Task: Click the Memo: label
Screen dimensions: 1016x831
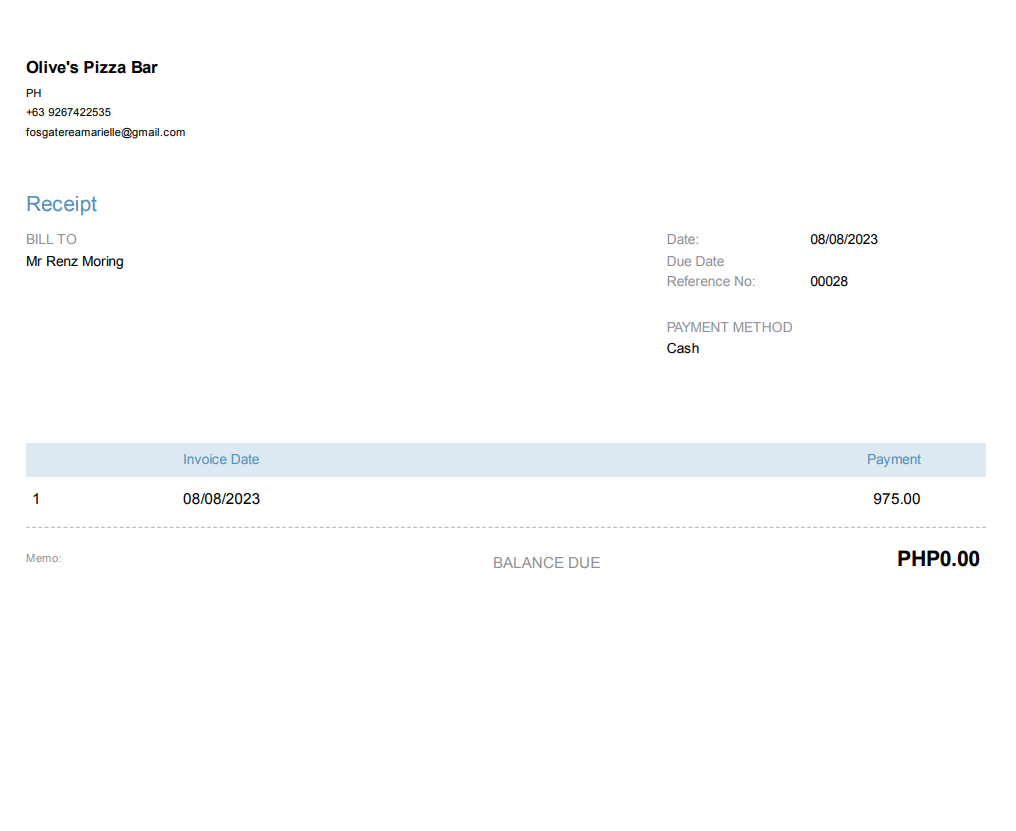Action: point(43,558)
